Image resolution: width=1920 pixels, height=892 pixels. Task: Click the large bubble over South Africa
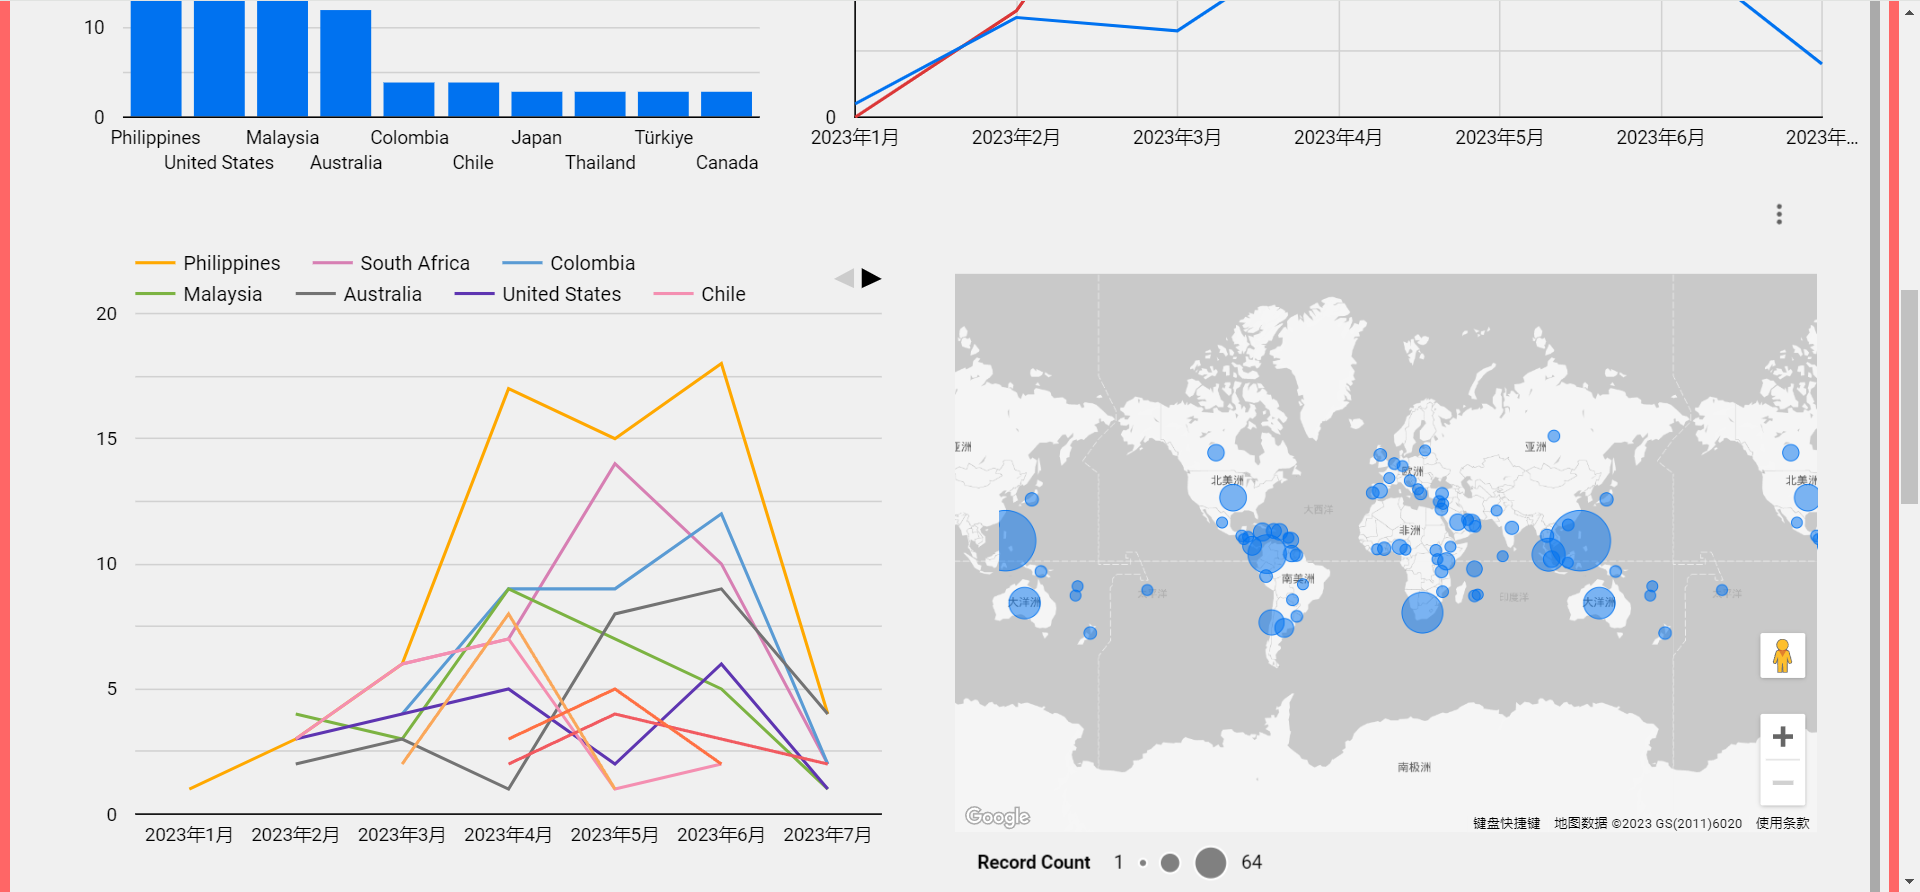(1421, 613)
